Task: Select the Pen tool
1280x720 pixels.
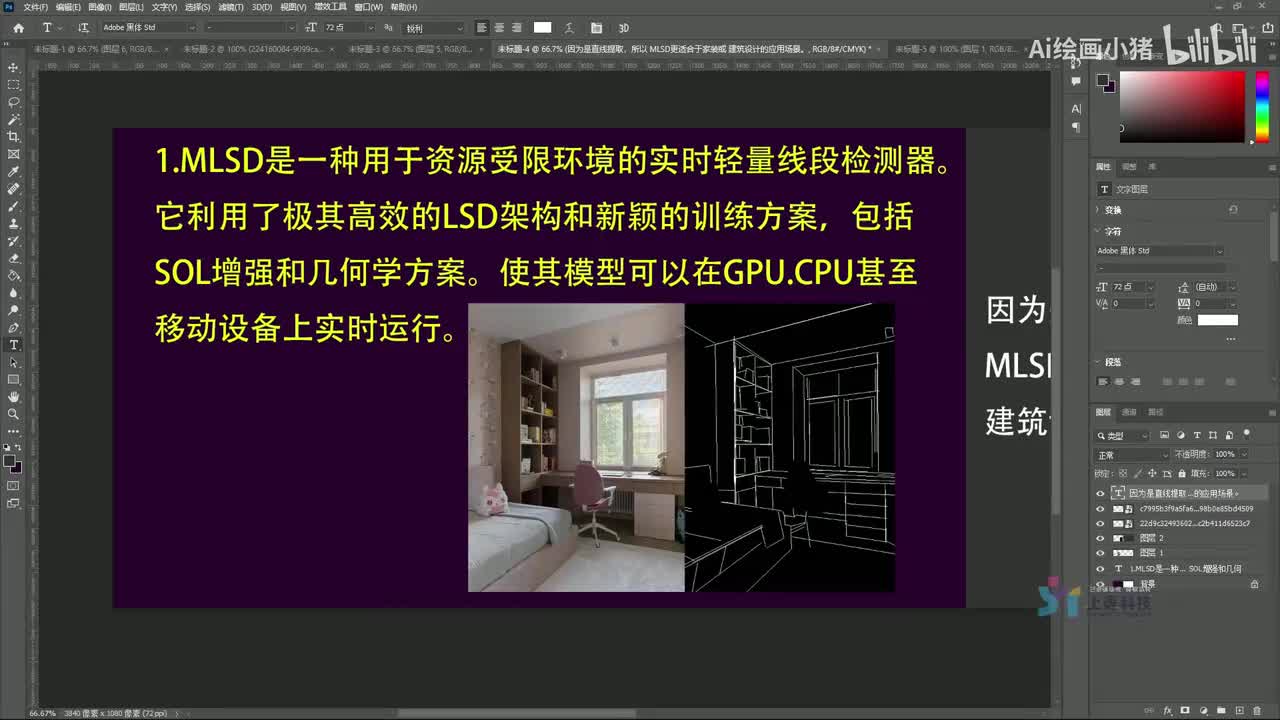Action: click(x=14, y=328)
